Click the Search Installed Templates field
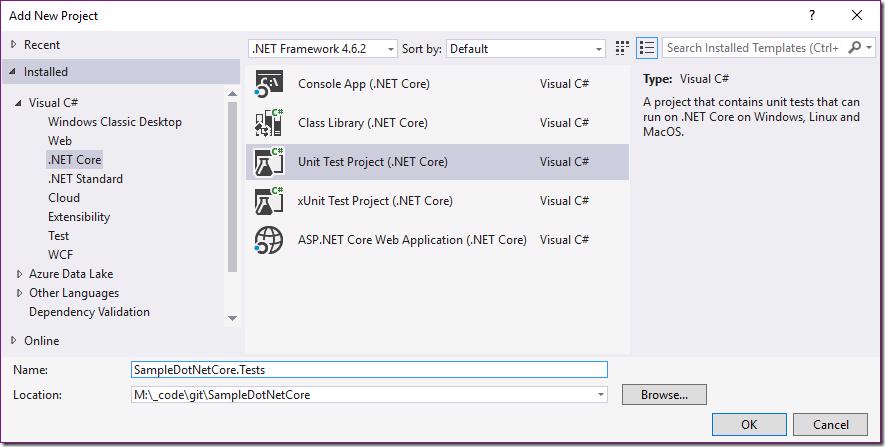 [753, 48]
